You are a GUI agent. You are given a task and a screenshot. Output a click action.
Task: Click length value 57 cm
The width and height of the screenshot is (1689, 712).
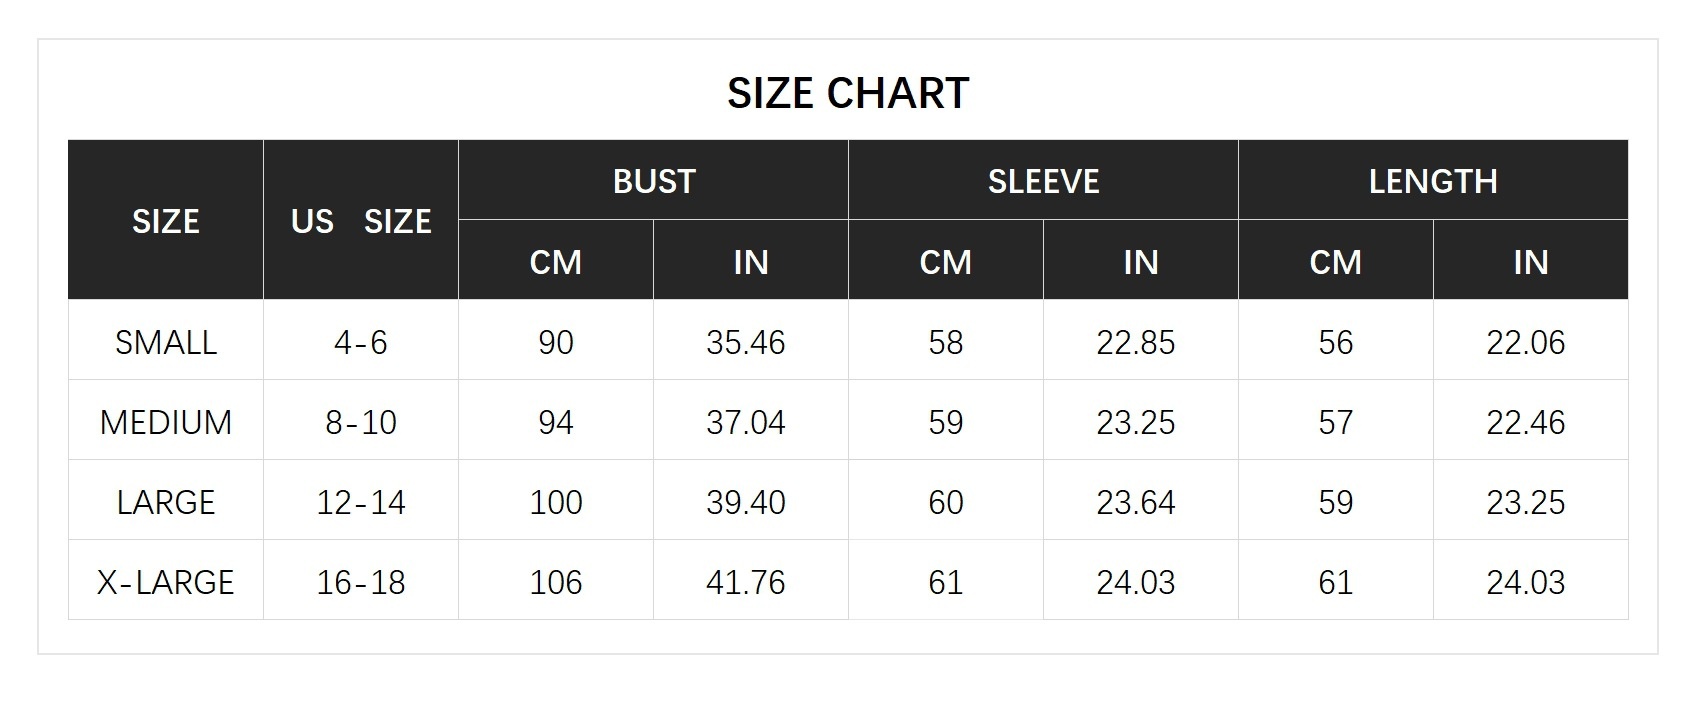click(x=1336, y=422)
